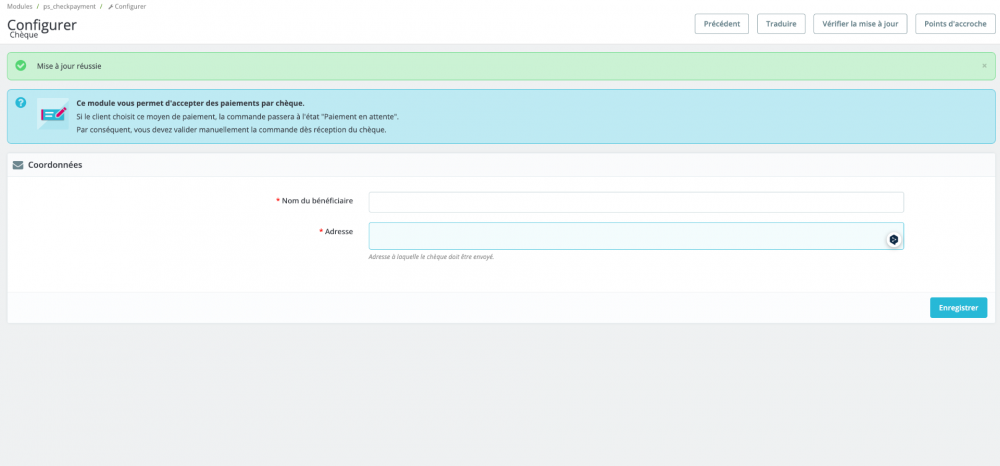Click the wrench icon in breadcrumb

click(x=110, y=6)
